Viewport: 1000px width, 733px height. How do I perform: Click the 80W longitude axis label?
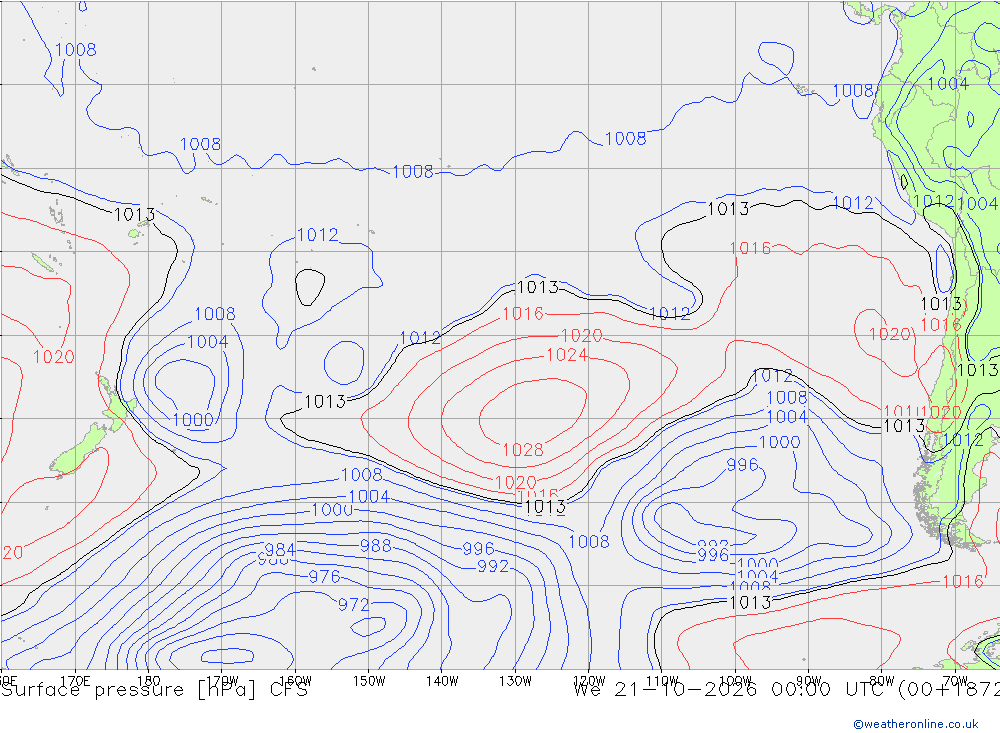coord(882,681)
